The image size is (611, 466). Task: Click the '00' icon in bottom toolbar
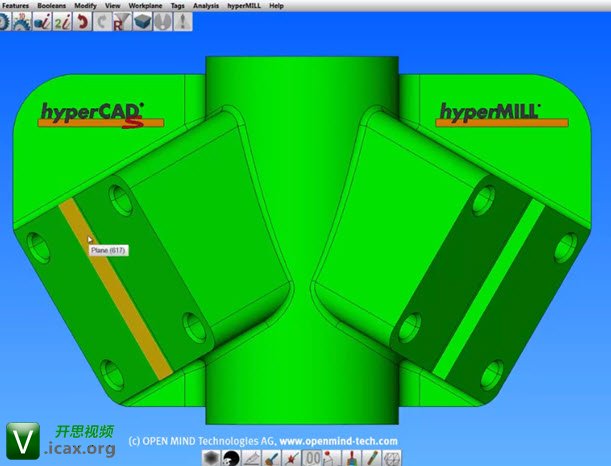pos(312,458)
